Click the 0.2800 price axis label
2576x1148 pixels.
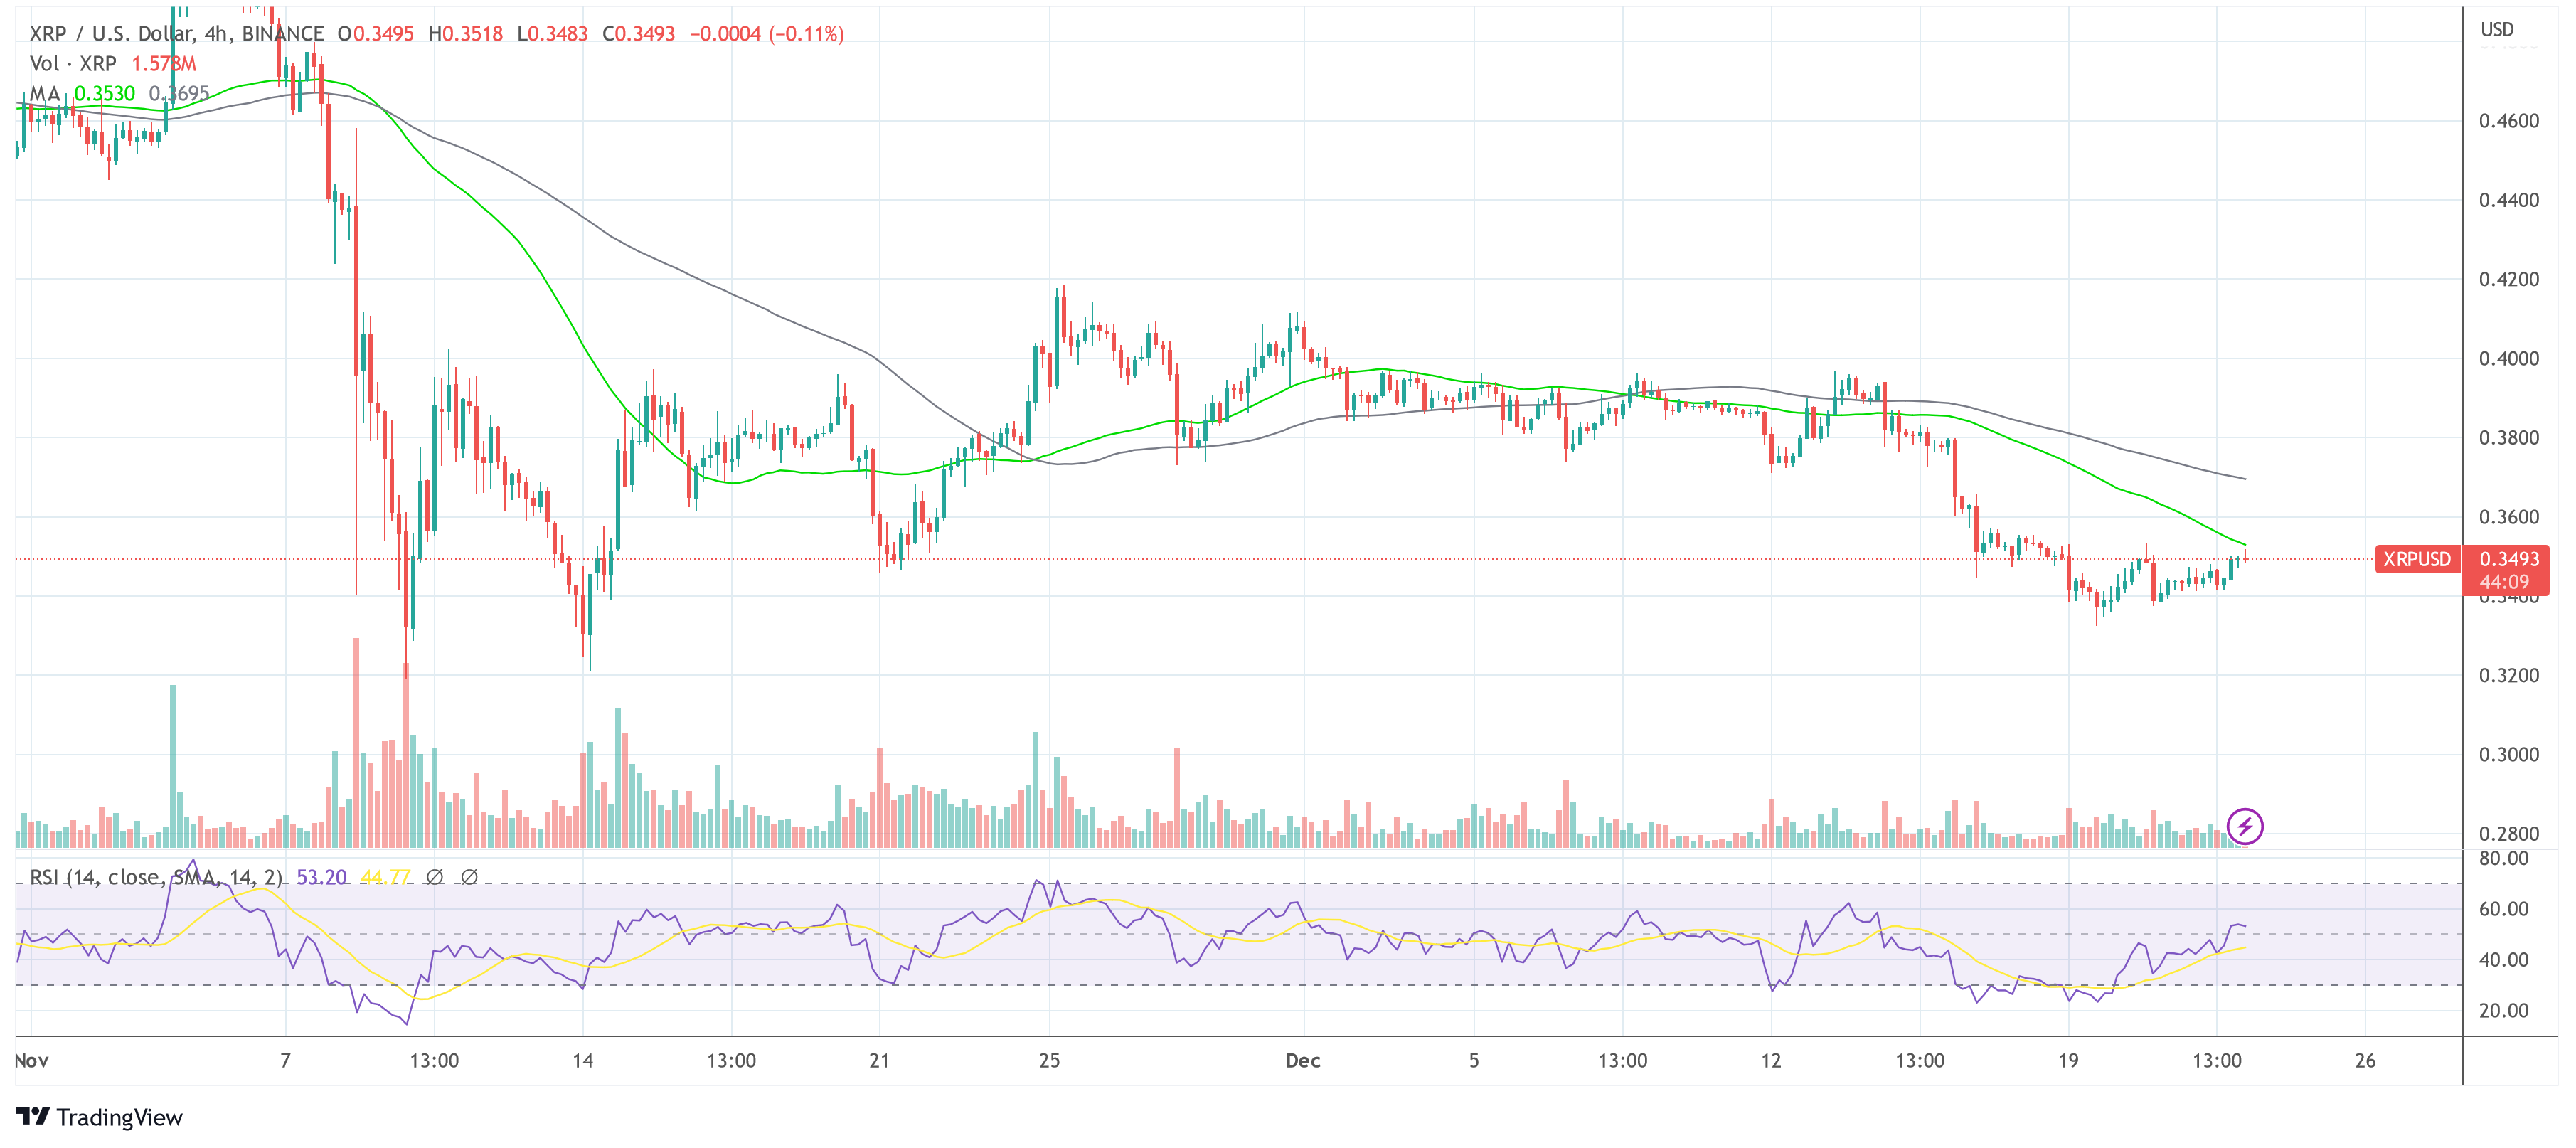pyautogui.click(x=2509, y=834)
